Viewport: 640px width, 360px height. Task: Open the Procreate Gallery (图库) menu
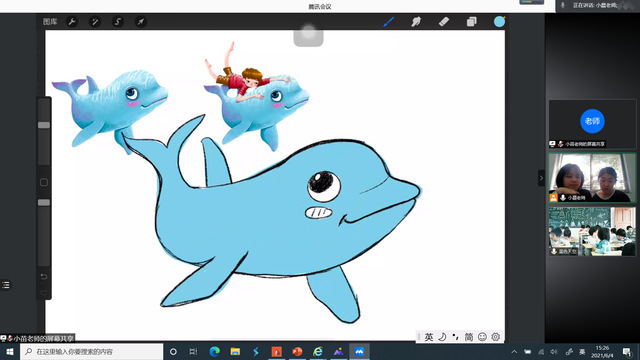pyautogui.click(x=50, y=22)
